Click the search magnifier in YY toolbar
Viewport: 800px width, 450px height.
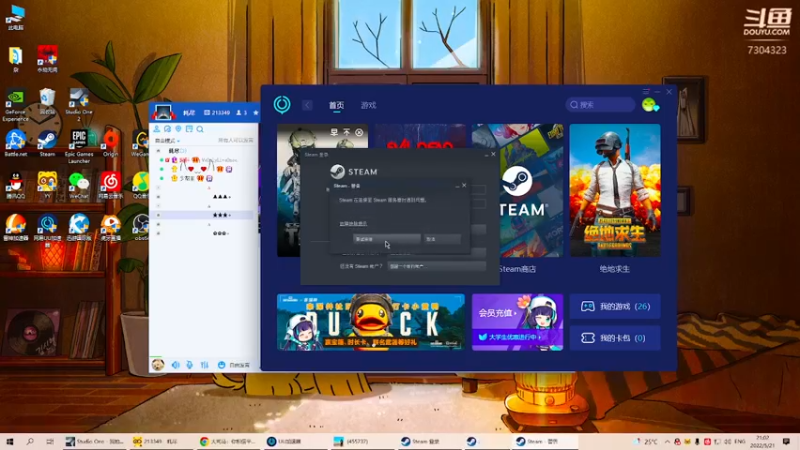pos(200,129)
